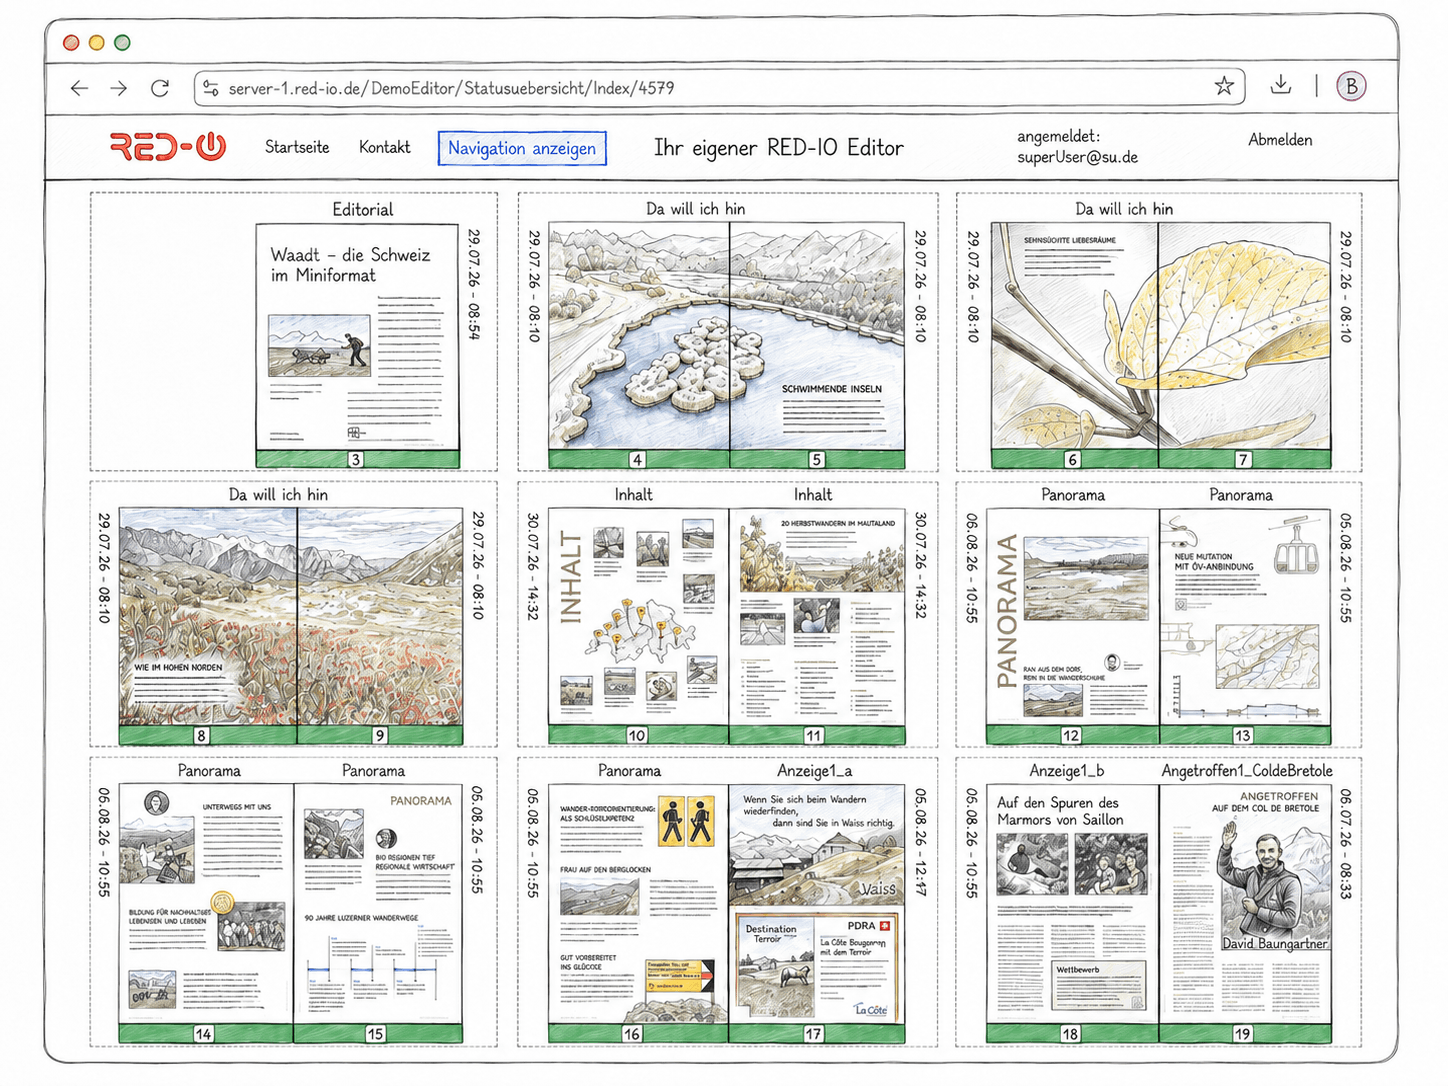
Task: Open browser downloads icon
Action: point(1281,86)
